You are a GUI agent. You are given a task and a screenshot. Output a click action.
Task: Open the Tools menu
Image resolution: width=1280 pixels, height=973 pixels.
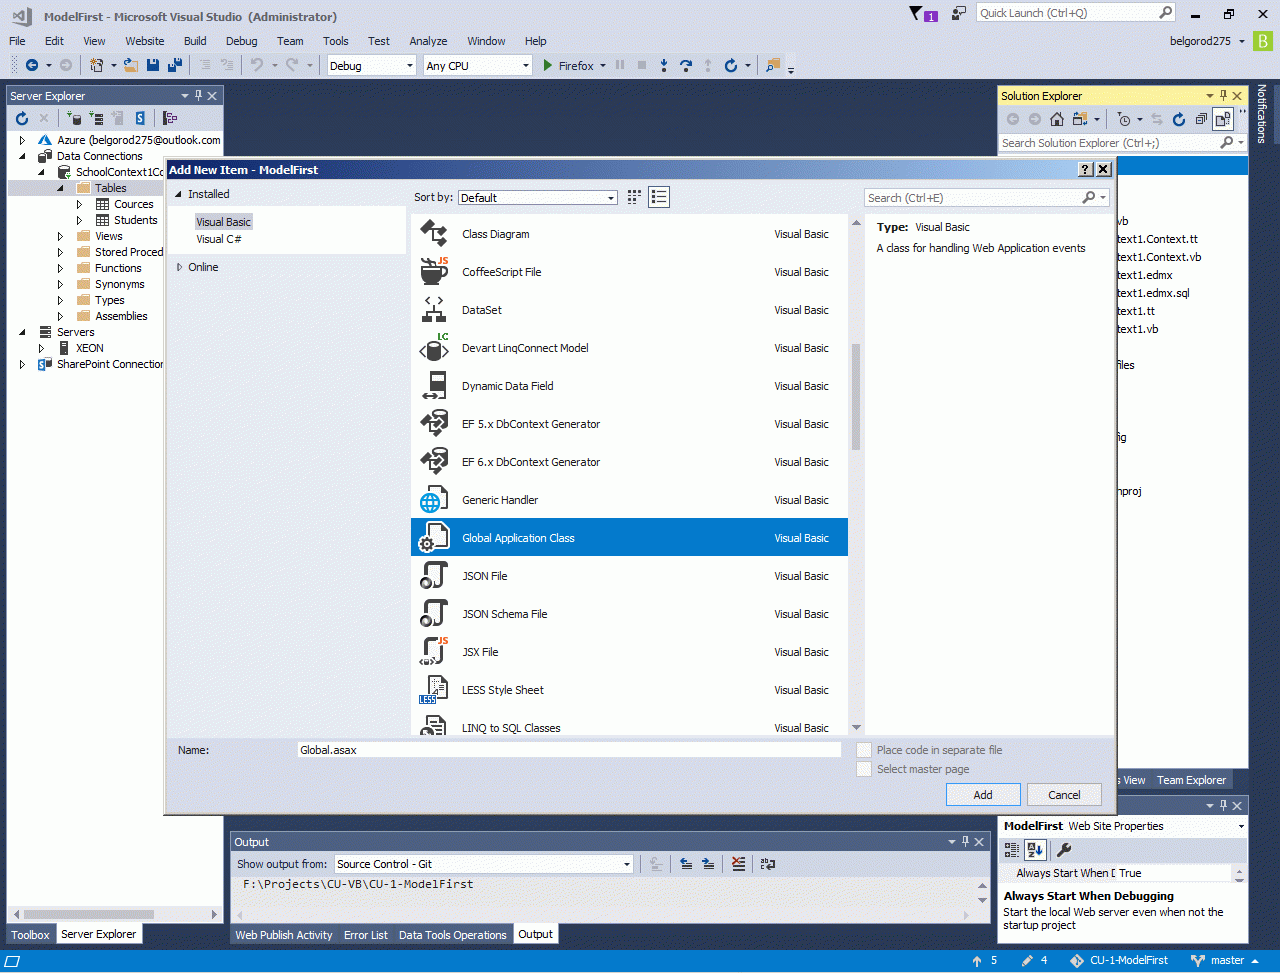click(336, 41)
